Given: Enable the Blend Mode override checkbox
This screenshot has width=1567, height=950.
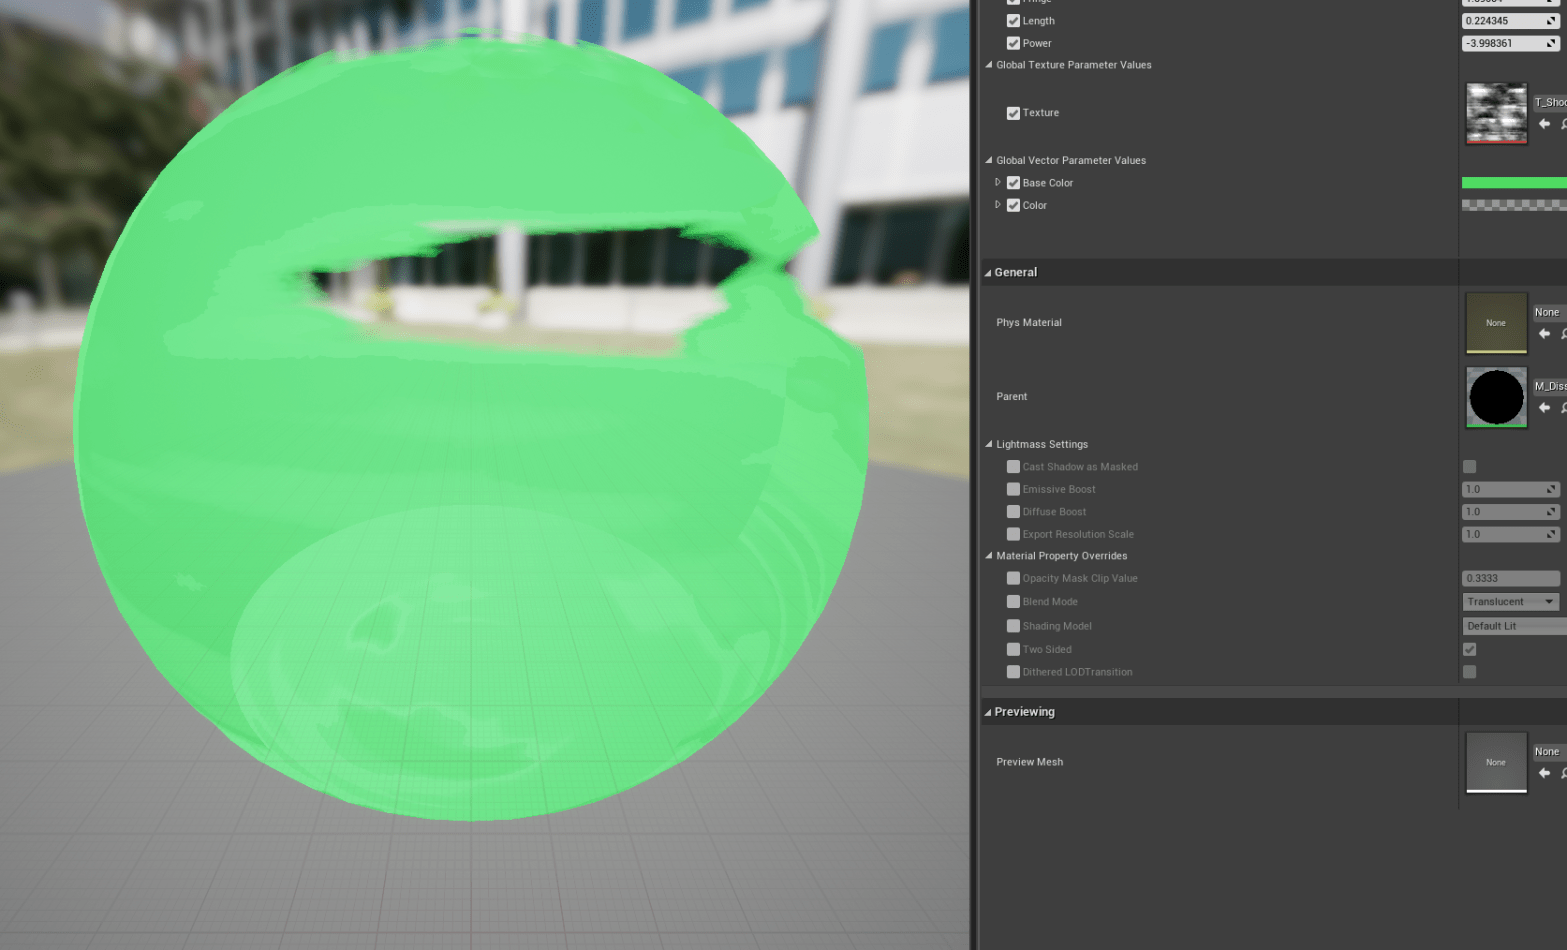Looking at the screenshot, I should (1013, 602).
